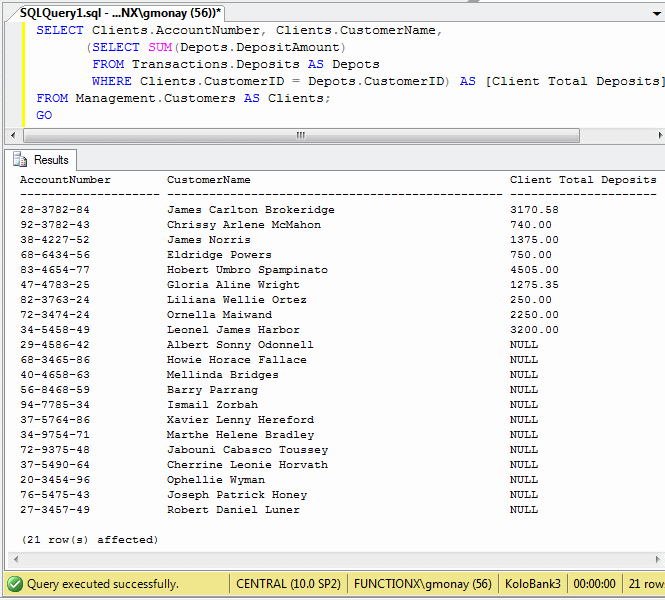This screenshot has height=600, width=665.
Task: Click customer Jabouni Cabasco Toussey
Action: pos(247,450)
